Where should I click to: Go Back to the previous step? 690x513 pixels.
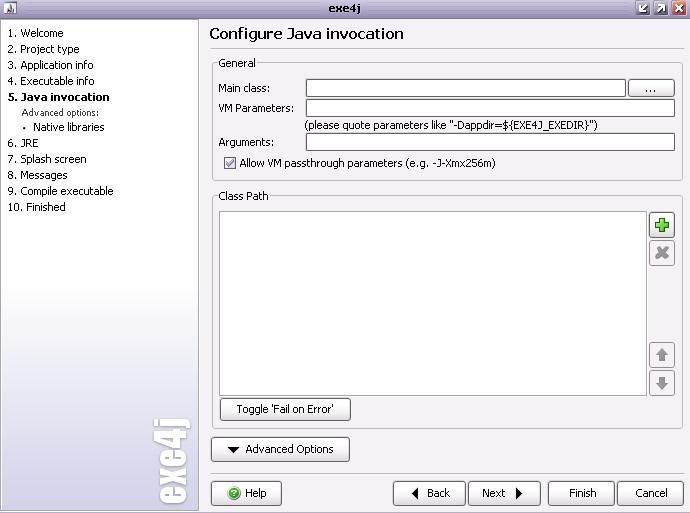tap(429, 493)
